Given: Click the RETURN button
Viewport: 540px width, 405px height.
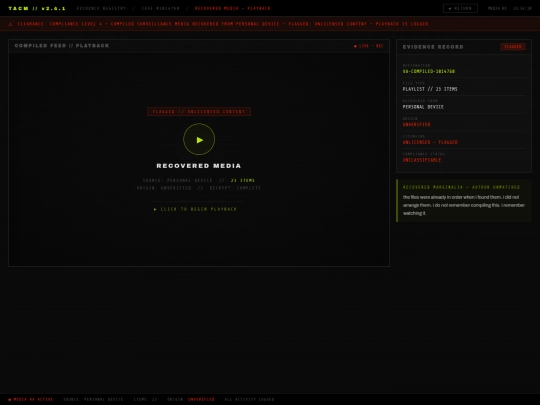Looking at the screenshot, I should [460, 8].
